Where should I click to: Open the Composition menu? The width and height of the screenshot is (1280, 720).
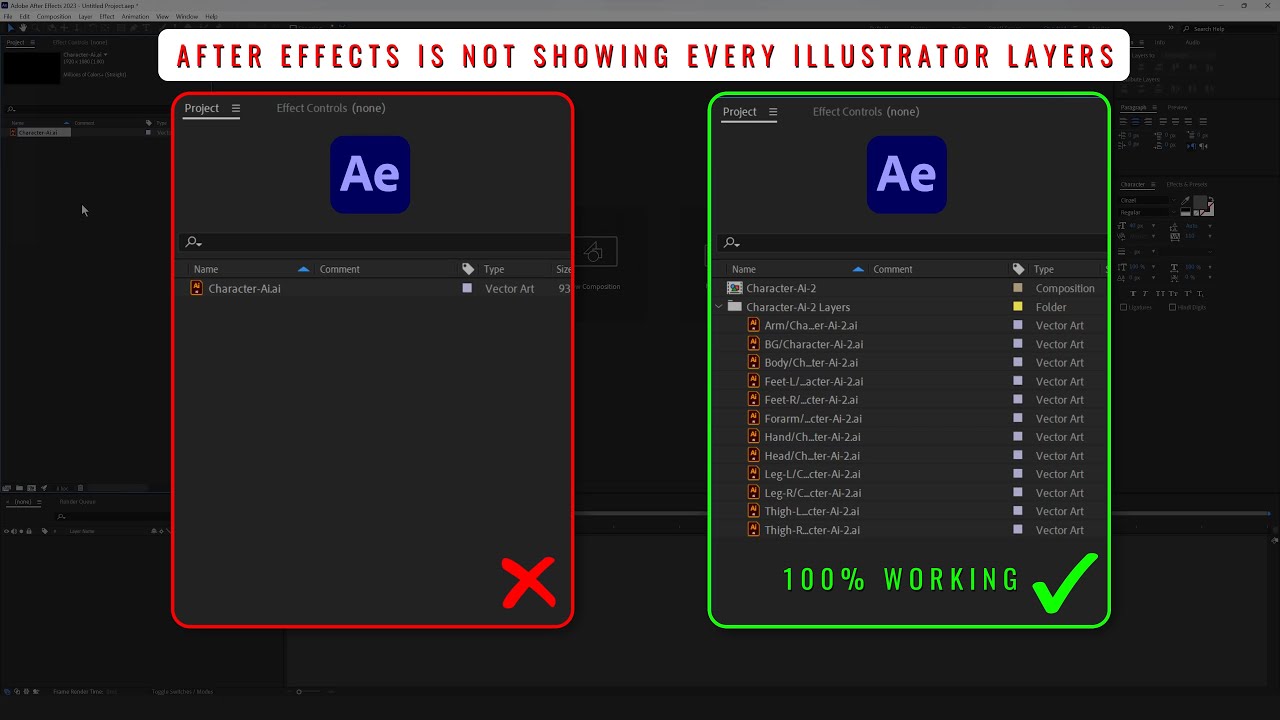pyautogui.click(x=54, y=17)
